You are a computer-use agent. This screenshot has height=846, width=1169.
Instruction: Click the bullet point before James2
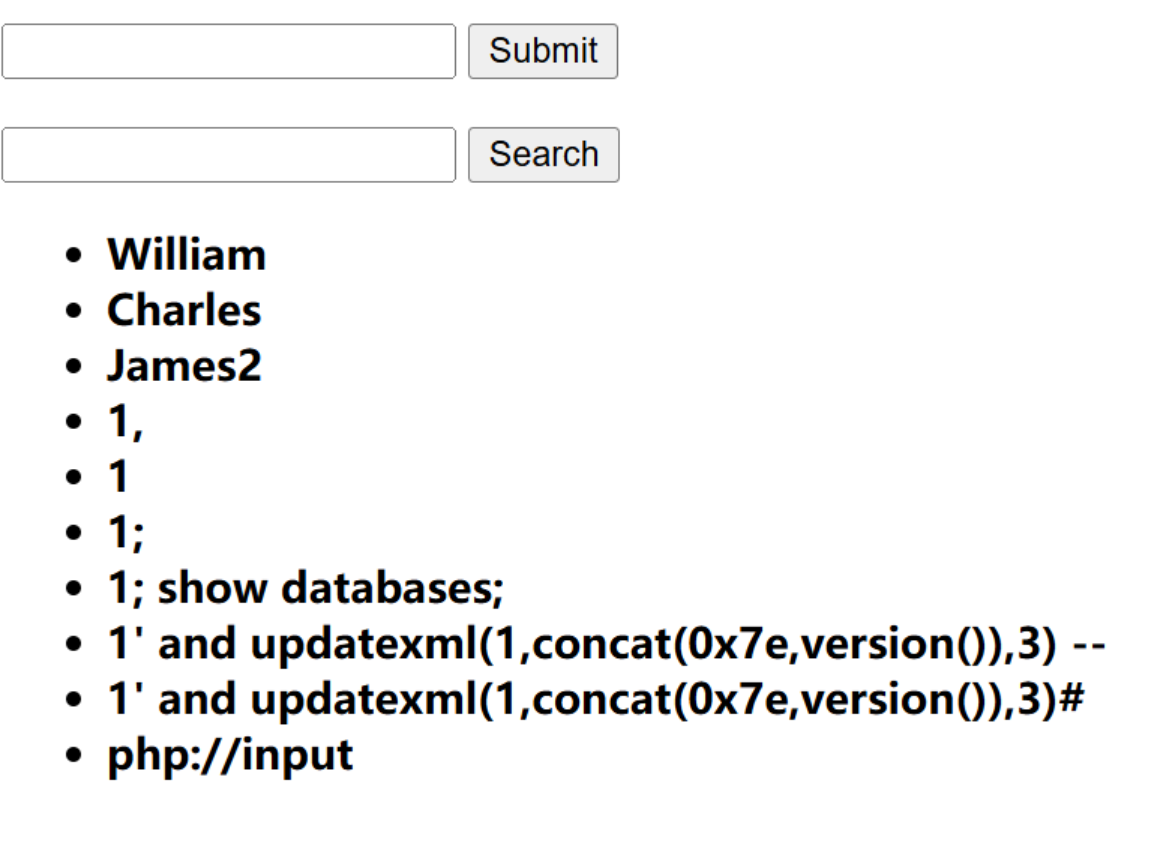point(72,367)
